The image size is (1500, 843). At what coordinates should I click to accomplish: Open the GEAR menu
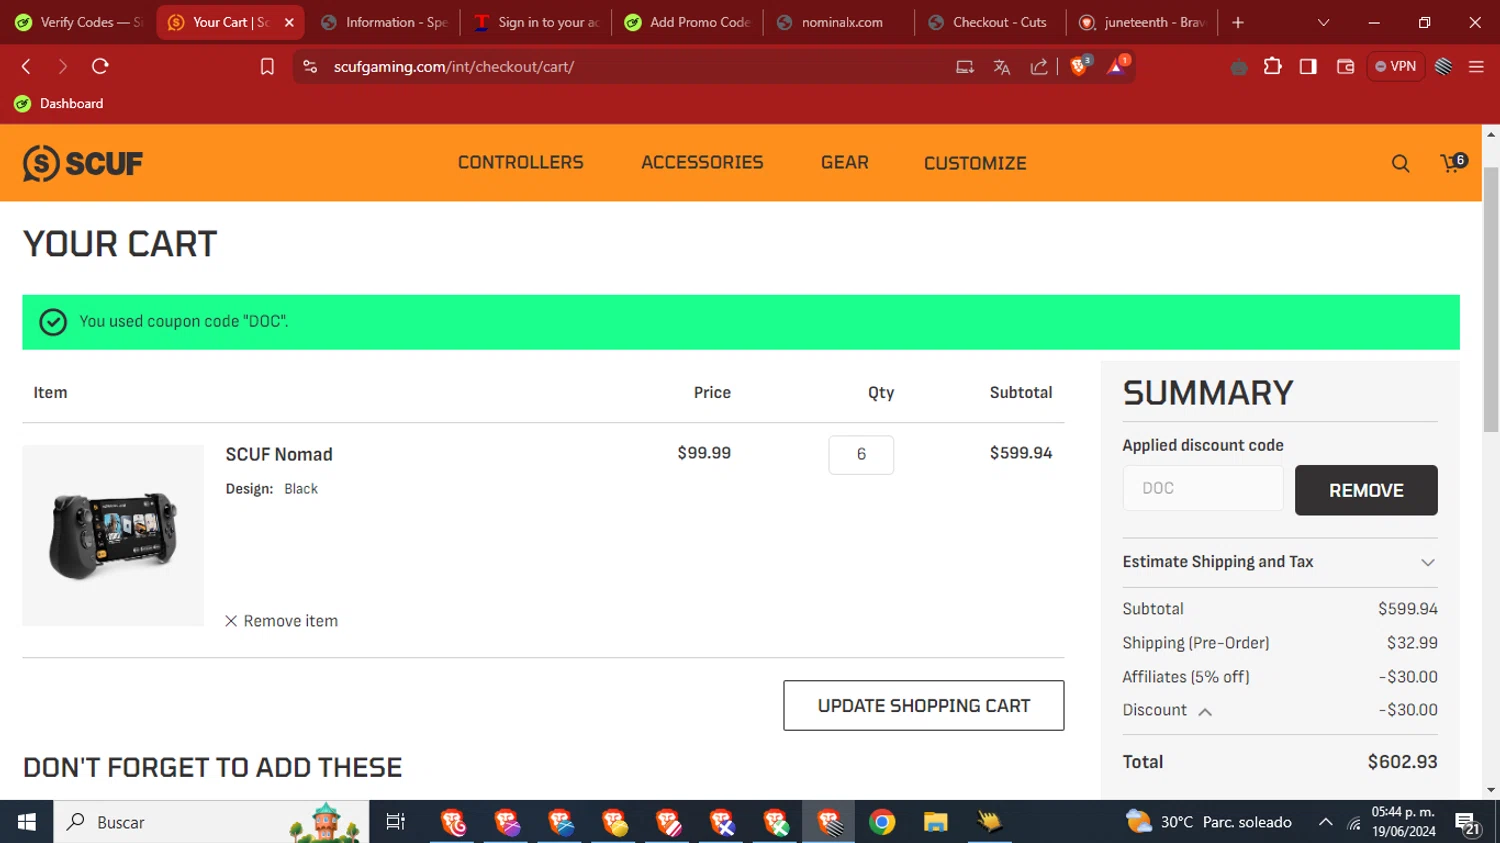click(x=845, y=162)
